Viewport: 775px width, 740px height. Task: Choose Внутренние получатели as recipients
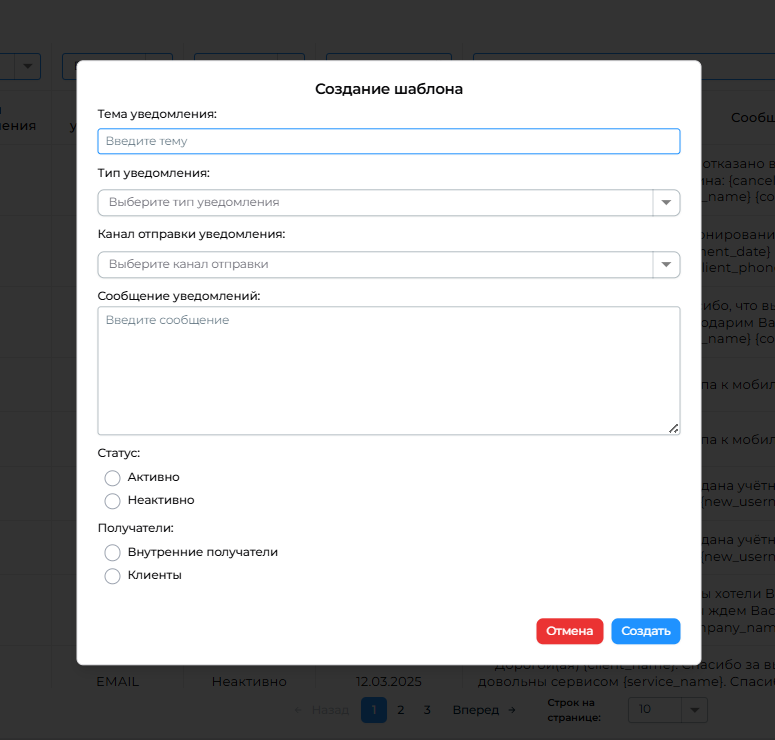[112, 553]
